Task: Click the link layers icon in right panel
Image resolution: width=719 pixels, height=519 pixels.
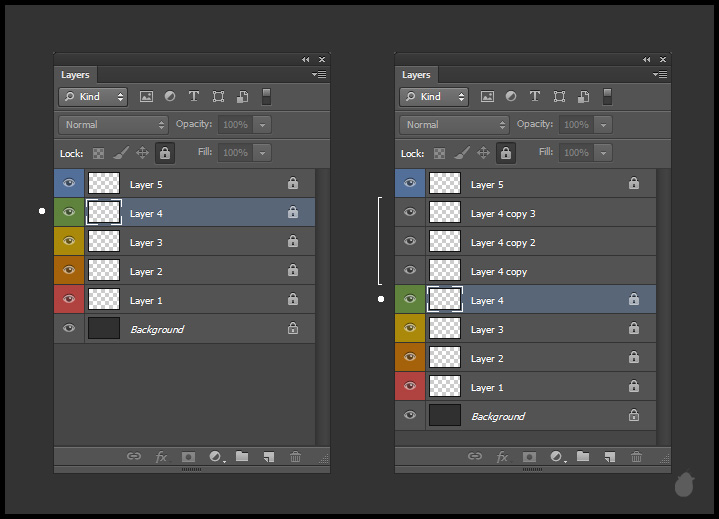Action: click(475, 457)
